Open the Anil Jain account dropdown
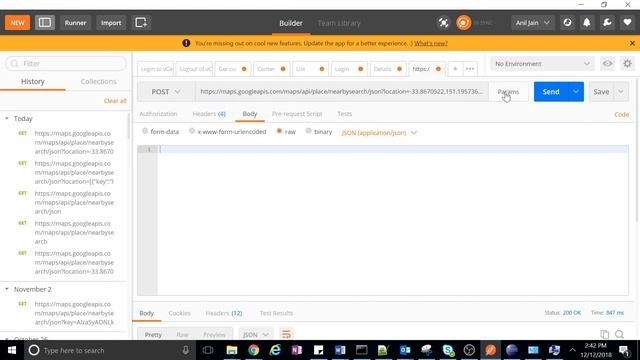This screenshot has width=640, height=360. (532, 23)
